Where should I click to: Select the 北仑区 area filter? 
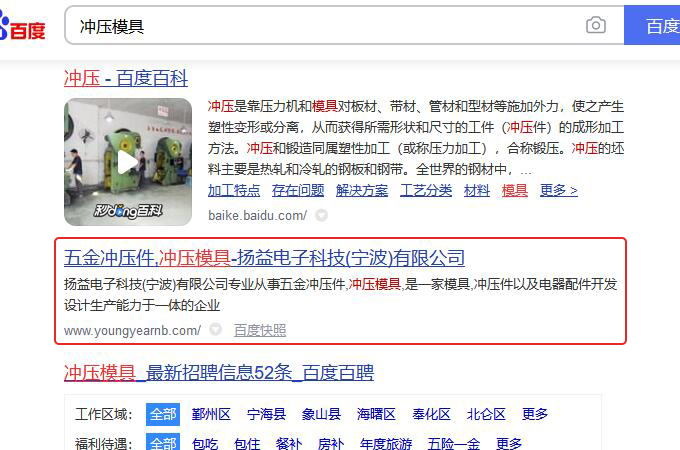(x=486, y=414)
